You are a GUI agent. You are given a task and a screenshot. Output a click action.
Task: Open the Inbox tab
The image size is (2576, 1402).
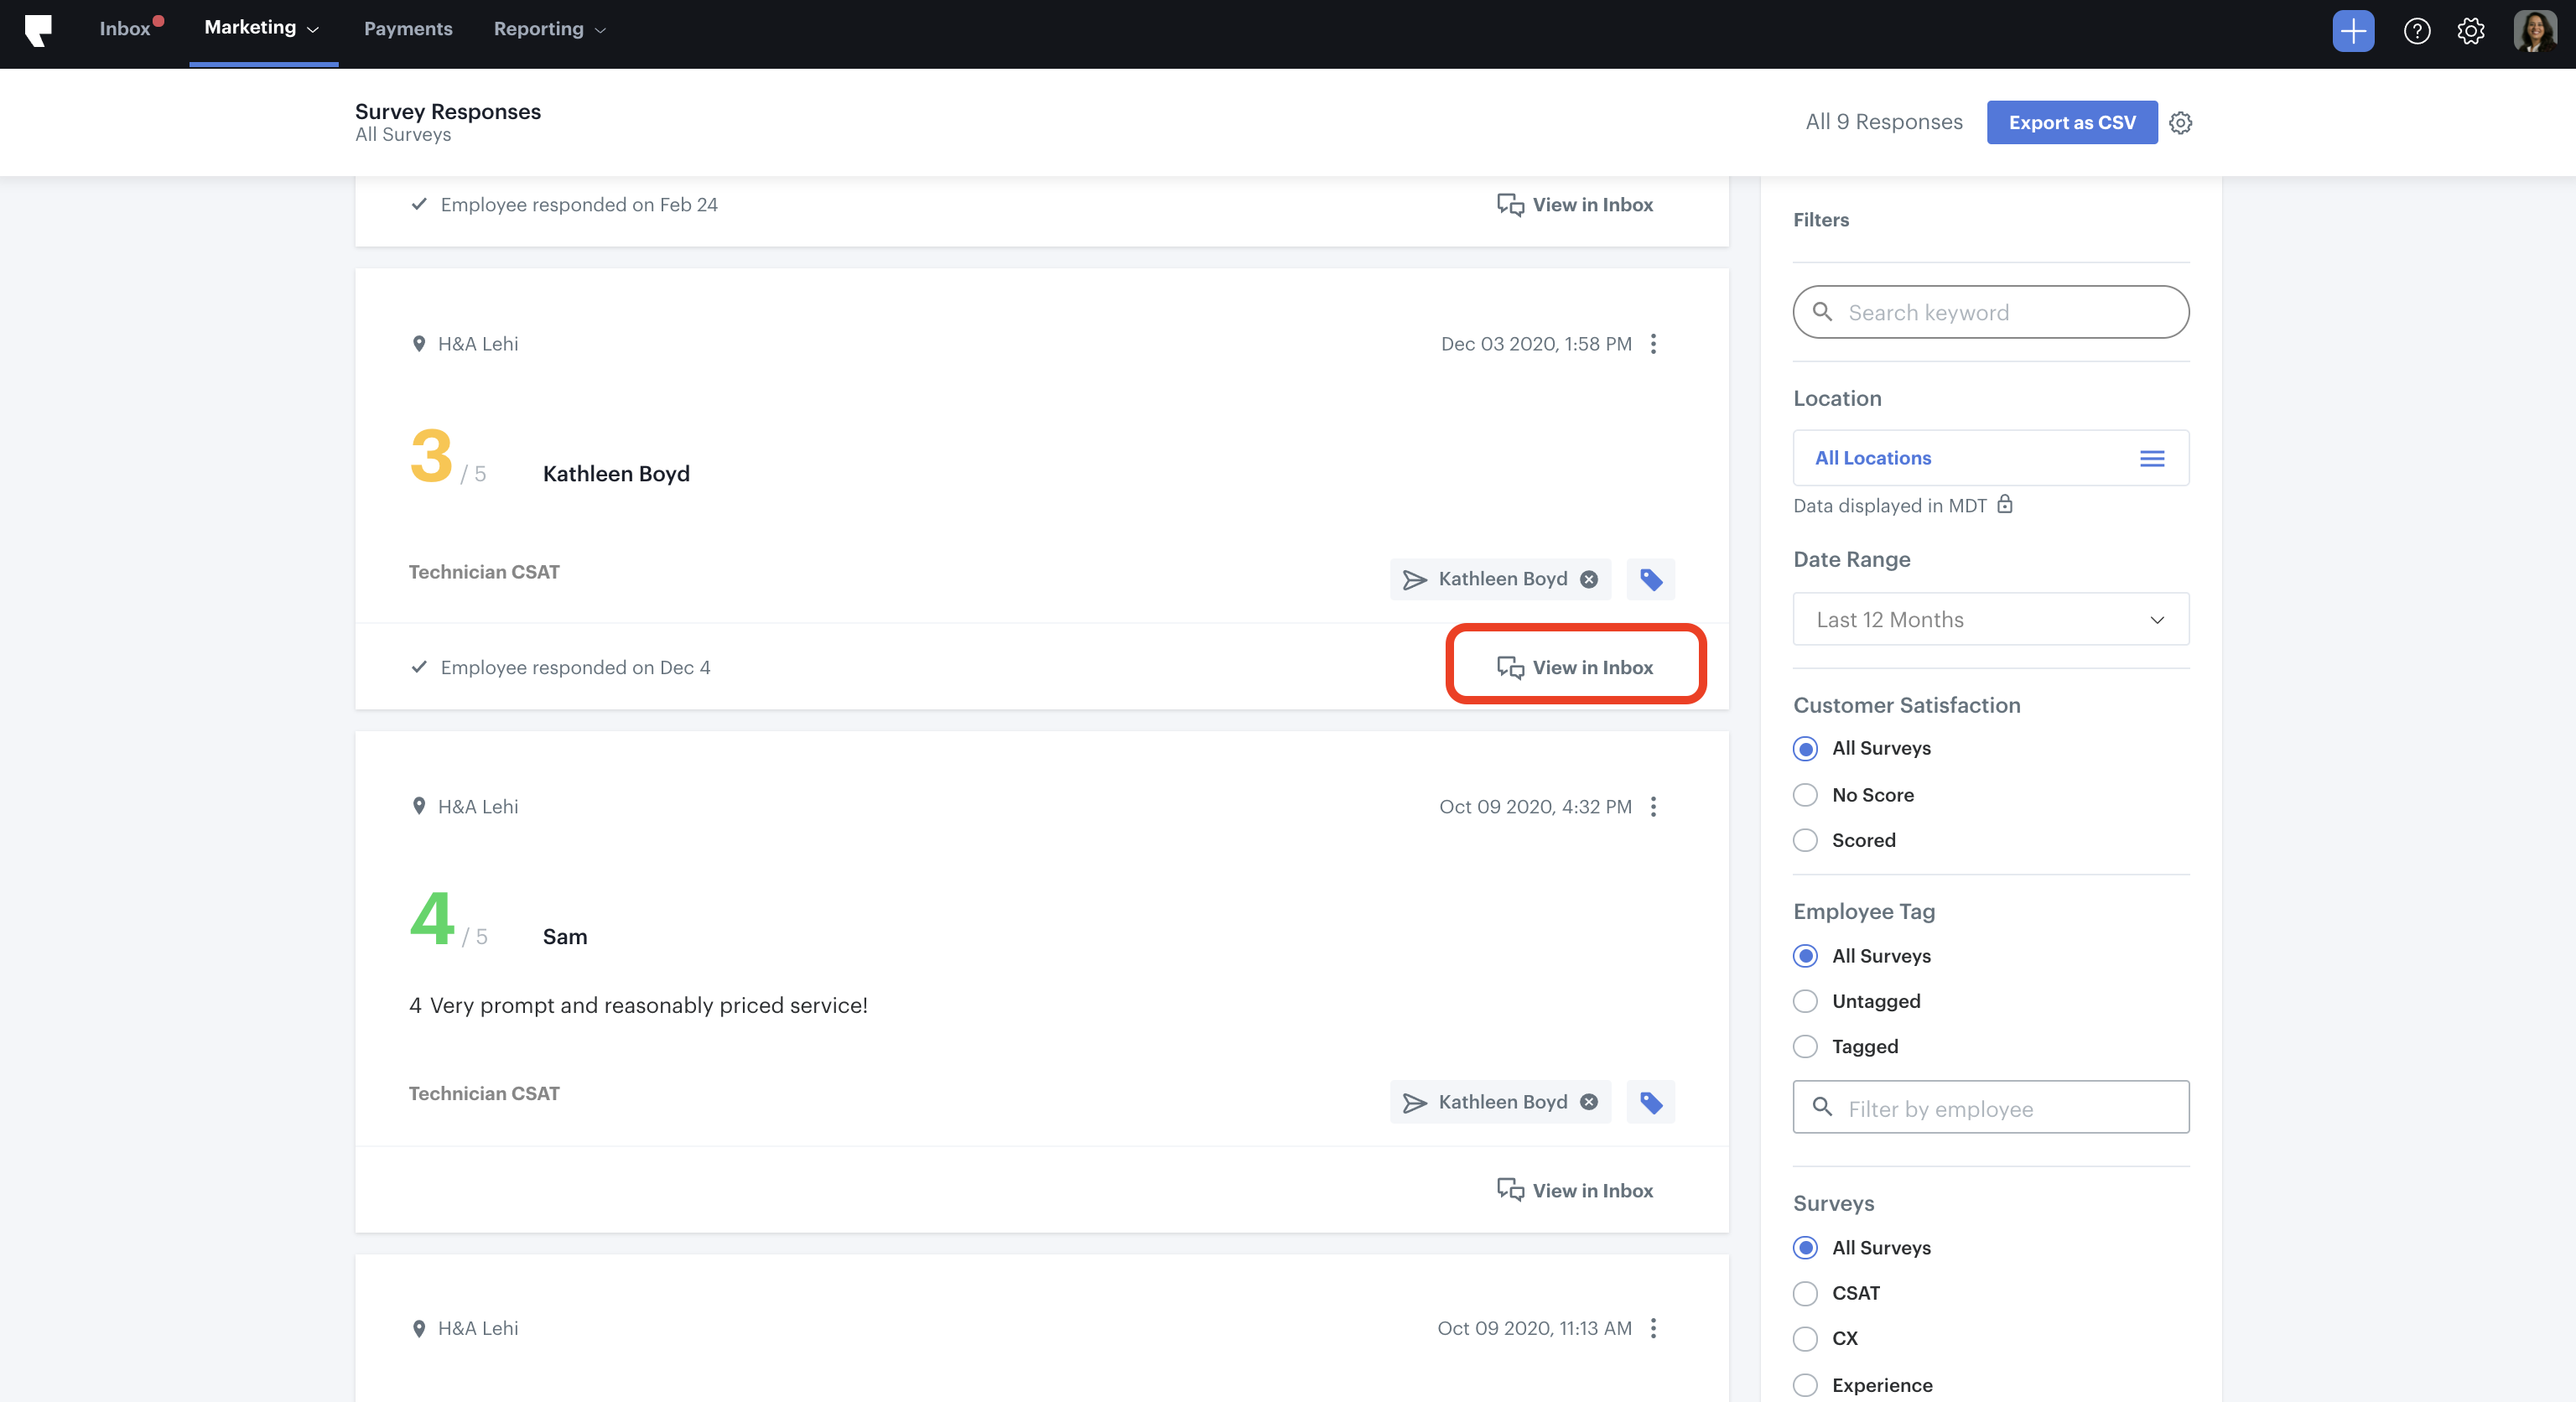124,29
